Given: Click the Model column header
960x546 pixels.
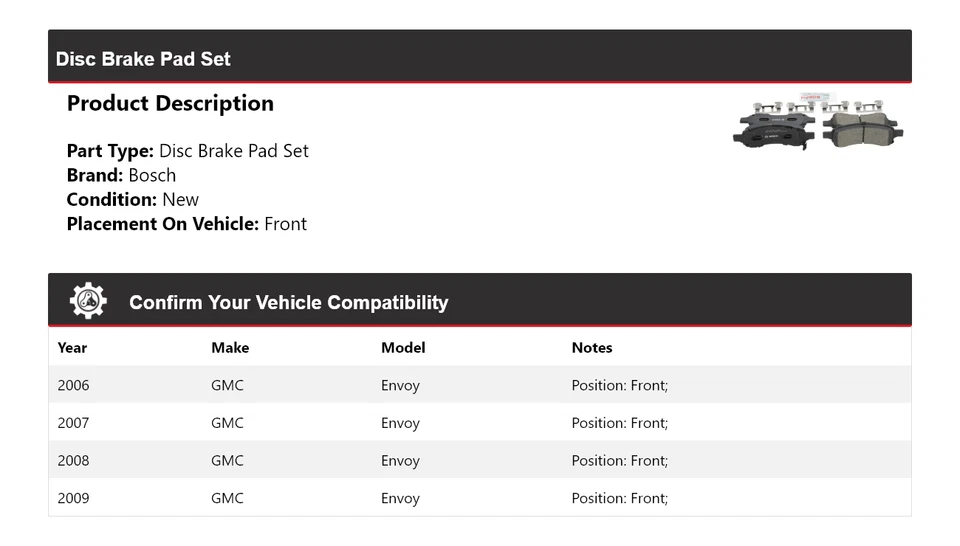Looking at the screenshot, I should 403,348.
